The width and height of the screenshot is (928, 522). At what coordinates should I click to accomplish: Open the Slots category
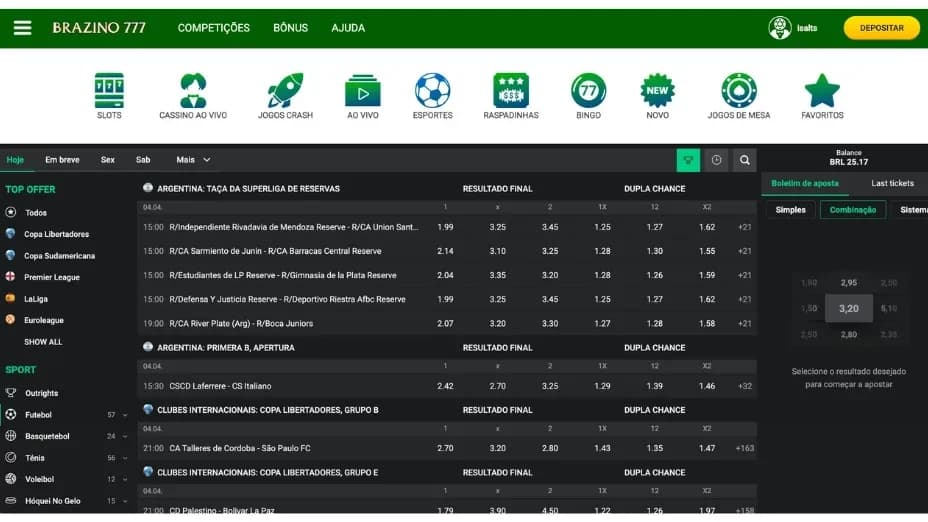tap(109, 96)
